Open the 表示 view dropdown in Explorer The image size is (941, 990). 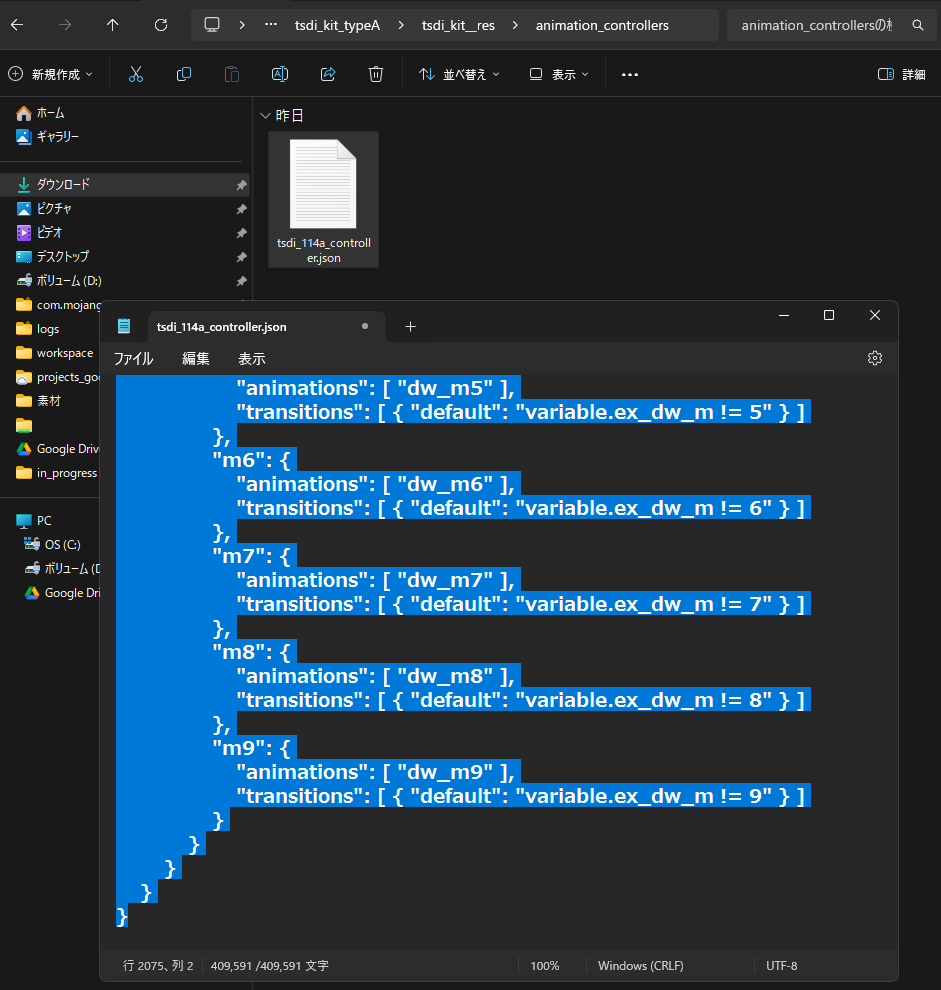(x=559, y=74)
